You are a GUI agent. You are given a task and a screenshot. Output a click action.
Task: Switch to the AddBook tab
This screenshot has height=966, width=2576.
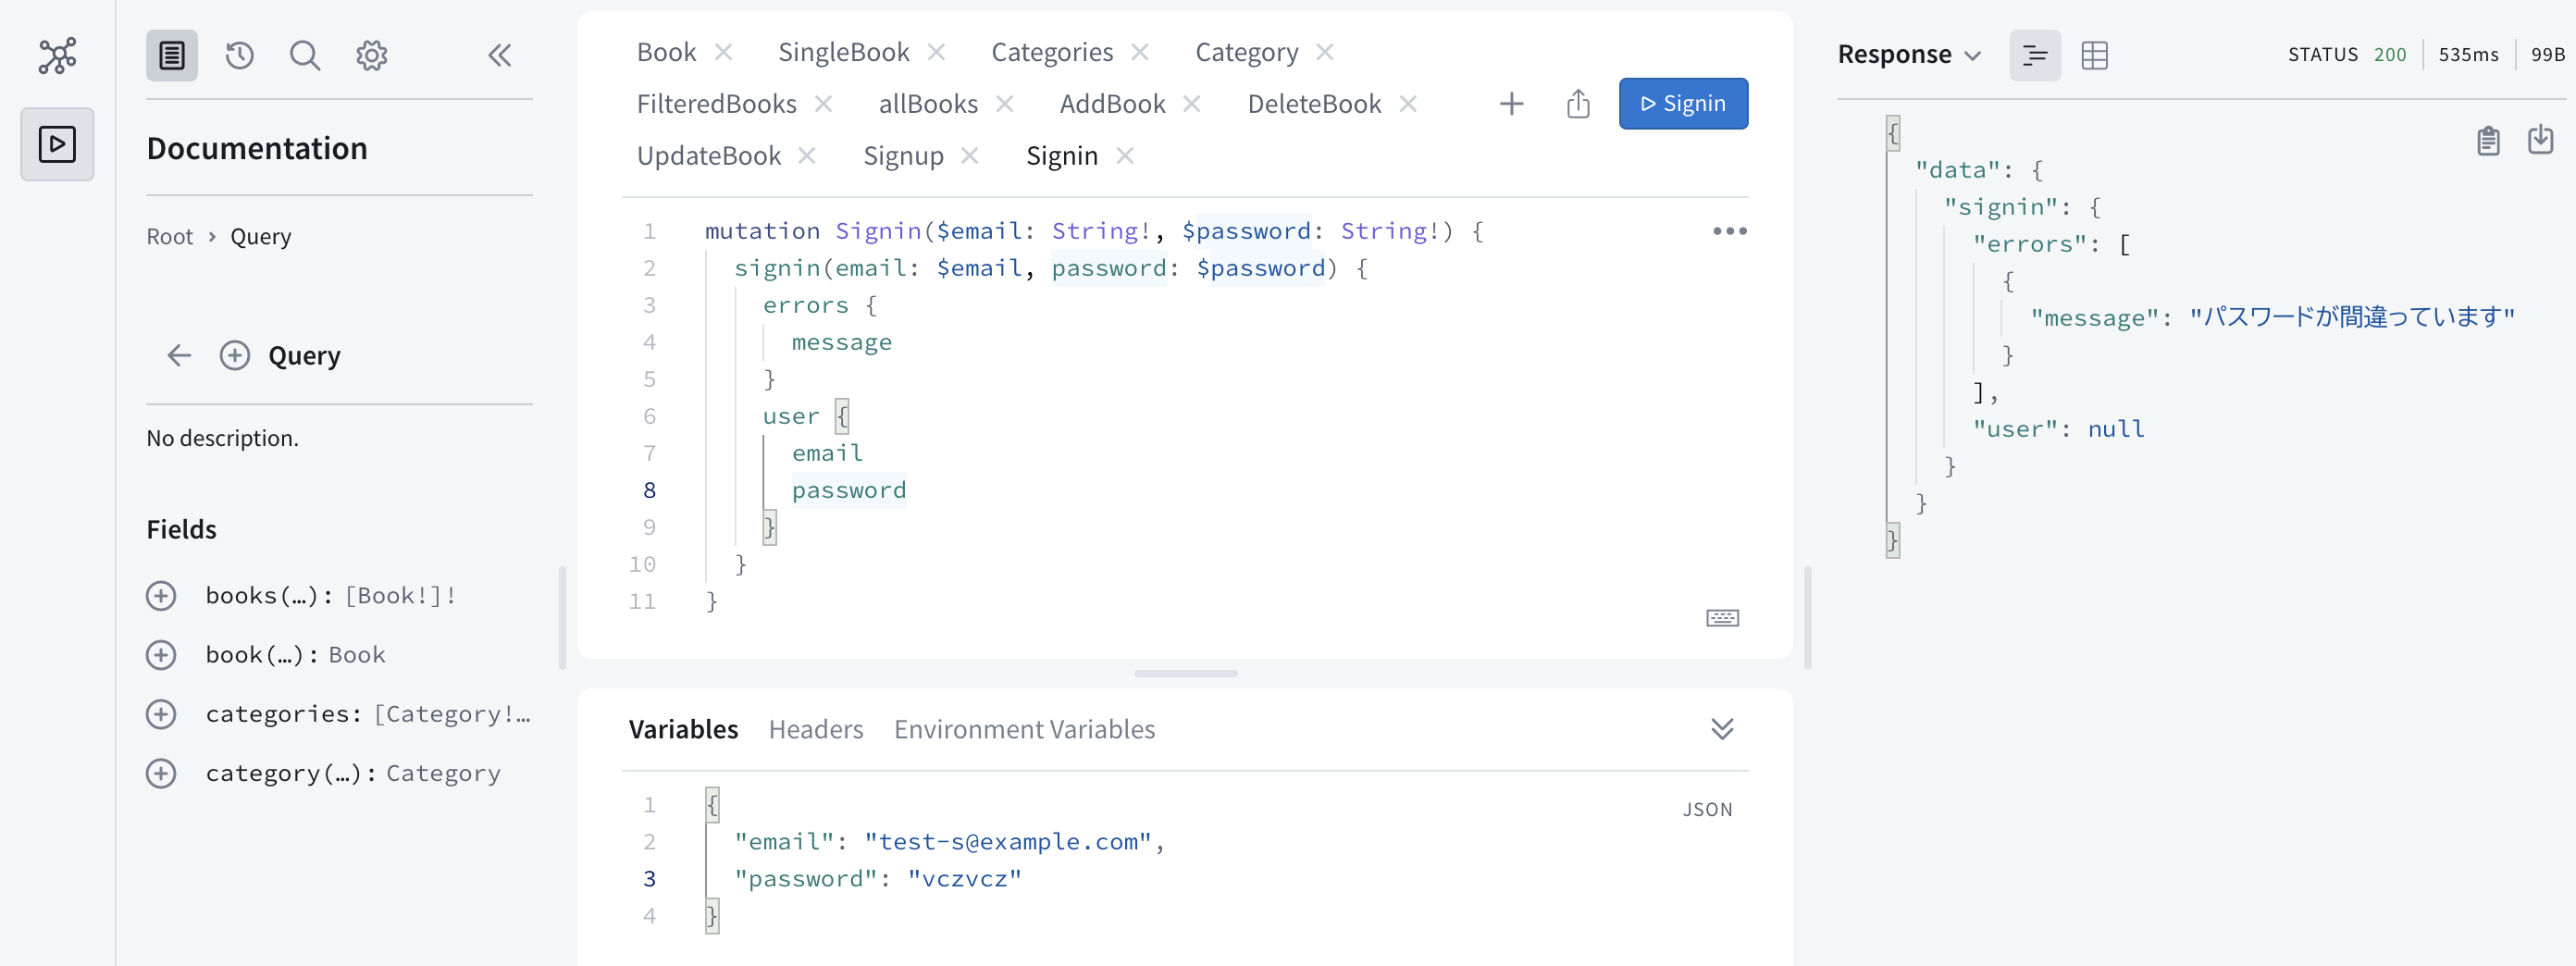tap(1112, 104)
